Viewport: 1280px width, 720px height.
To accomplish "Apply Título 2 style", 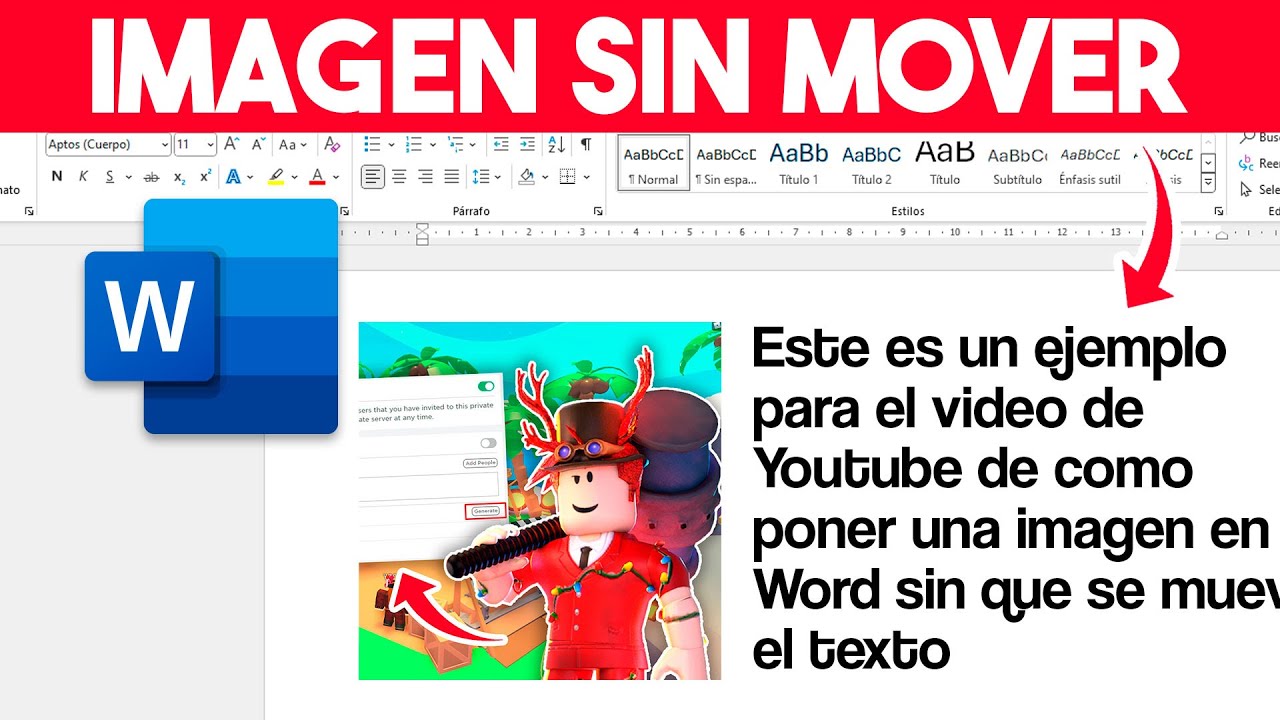I will coord(872,163).
